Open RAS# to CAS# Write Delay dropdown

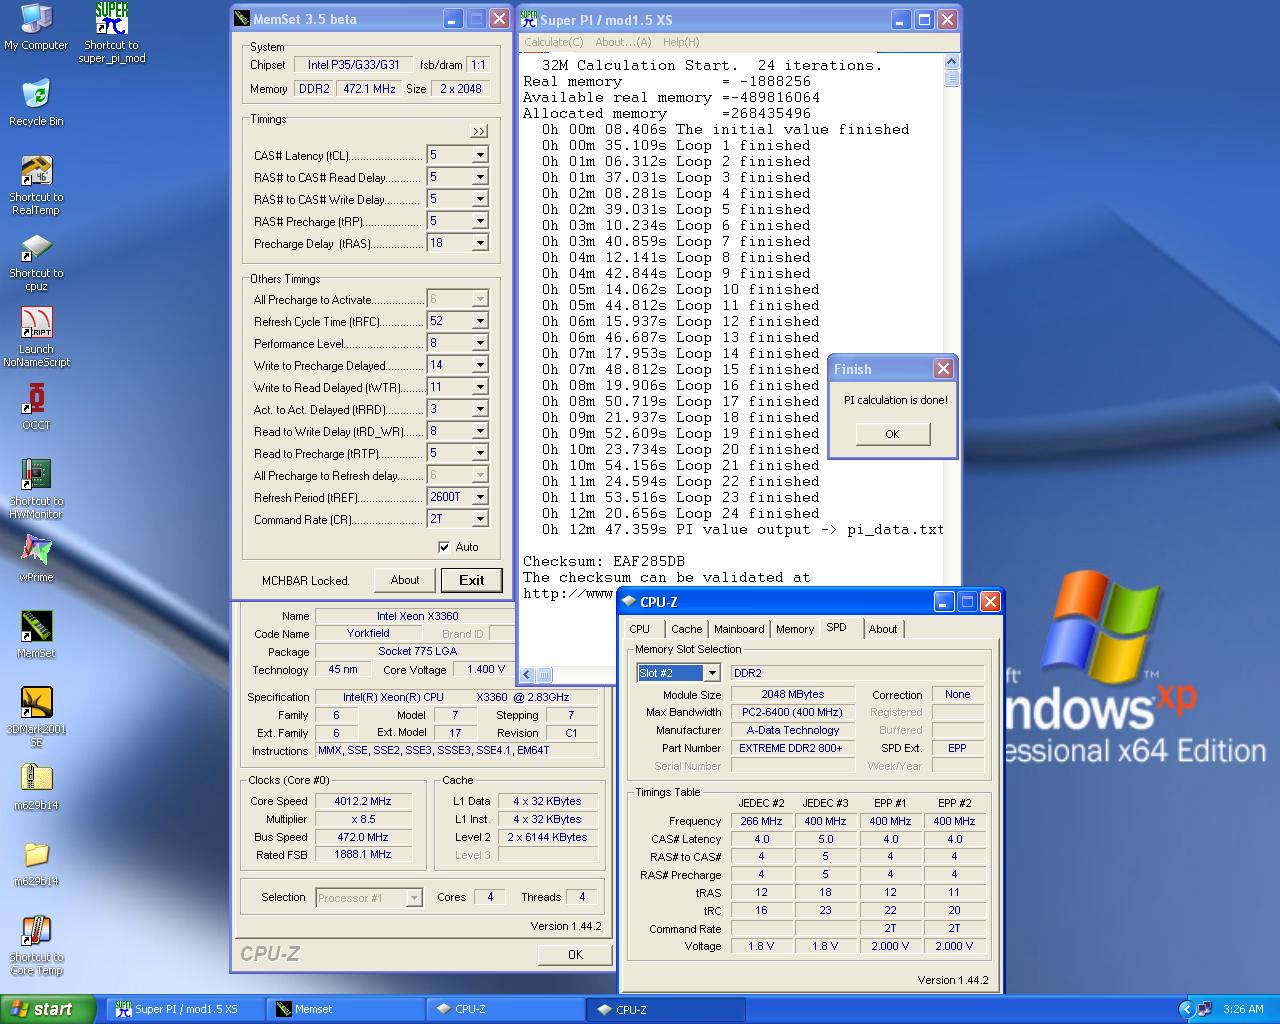[480, 199]
